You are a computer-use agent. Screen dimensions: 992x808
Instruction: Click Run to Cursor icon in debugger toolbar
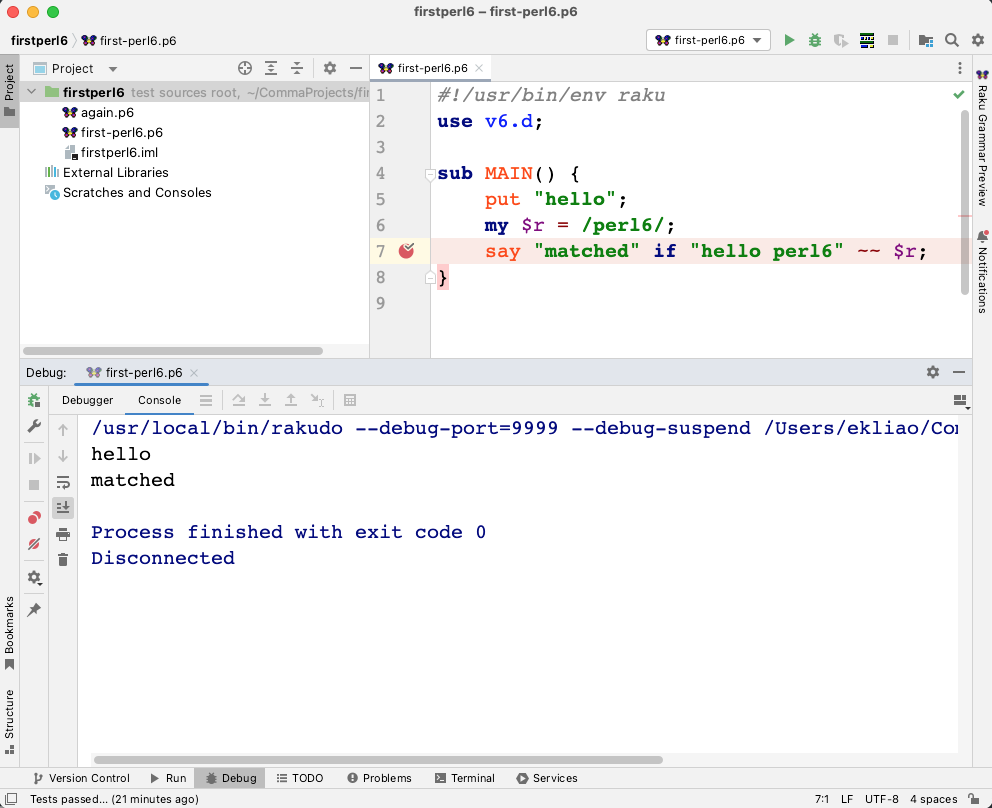[x=317, y=400]
